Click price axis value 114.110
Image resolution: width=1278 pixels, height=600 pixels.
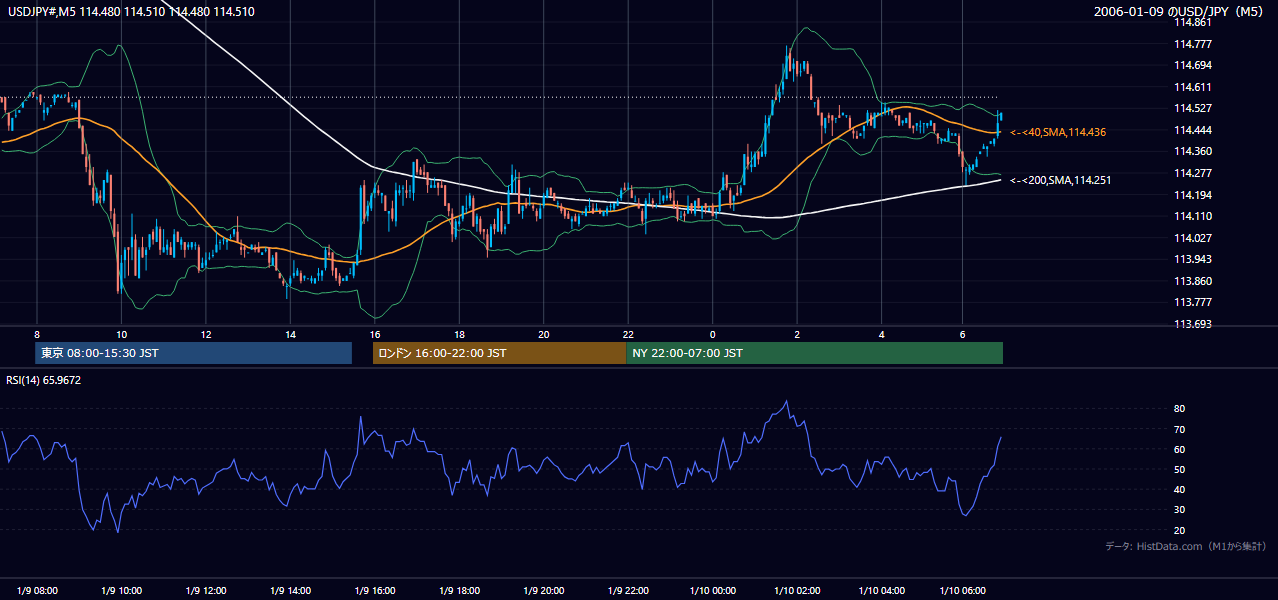point(1192,216)
